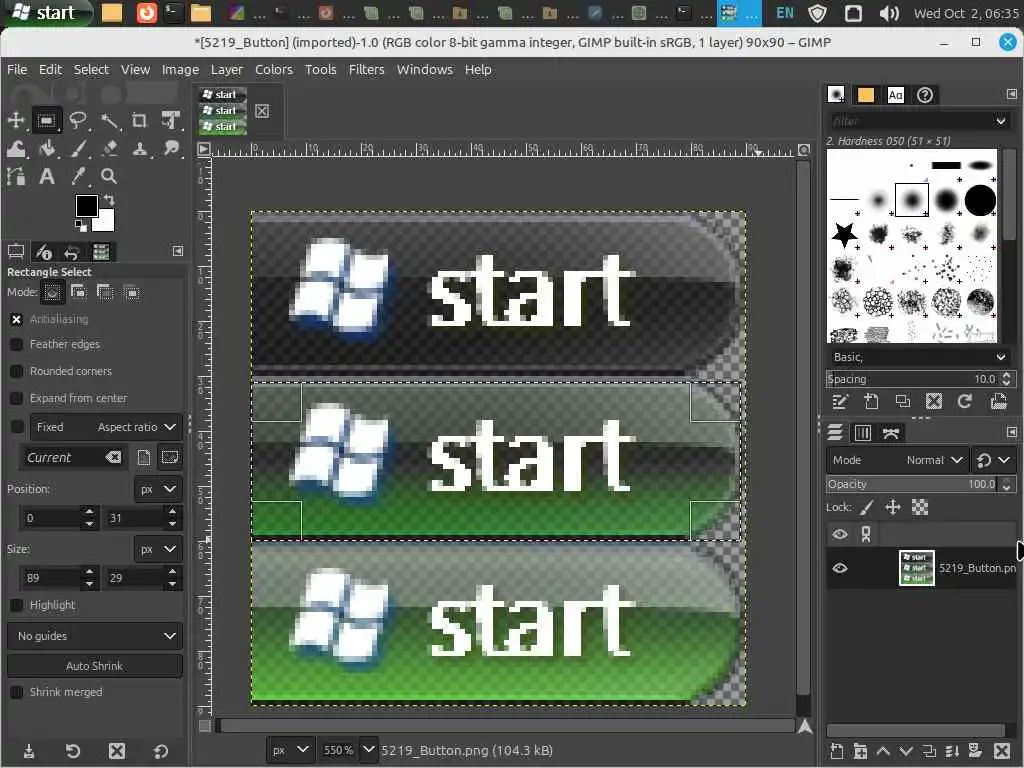Duplicate the current layer
The height and width of the screenshot is (768, 1024).
coord(929,751)
